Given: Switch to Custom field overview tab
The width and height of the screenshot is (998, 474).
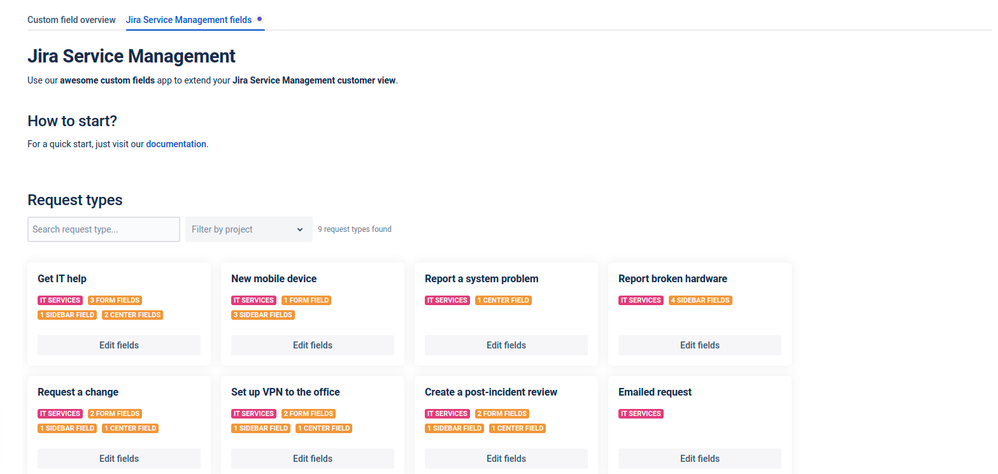Looking at the screenshot, I should pyautogui.click(x=71, y=20).
